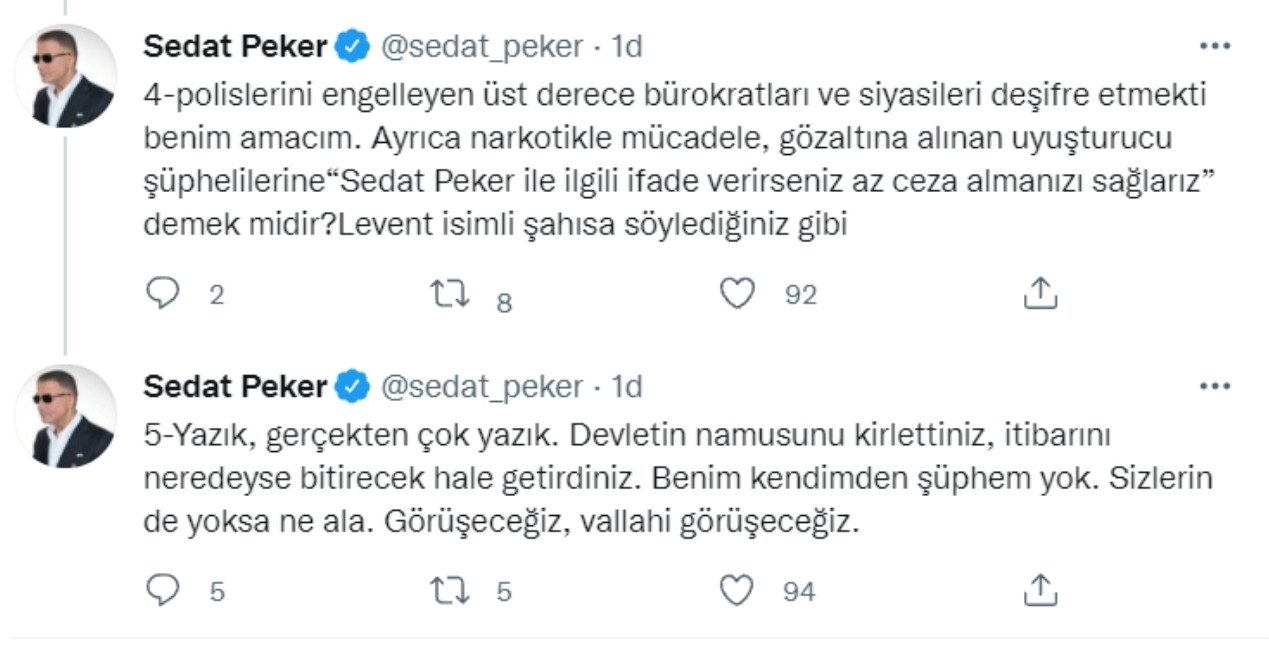Reply to the tweet starting with "4-polislerini"
The width and height of the screenshot is (1269, 669).
(x=163, y=290)
